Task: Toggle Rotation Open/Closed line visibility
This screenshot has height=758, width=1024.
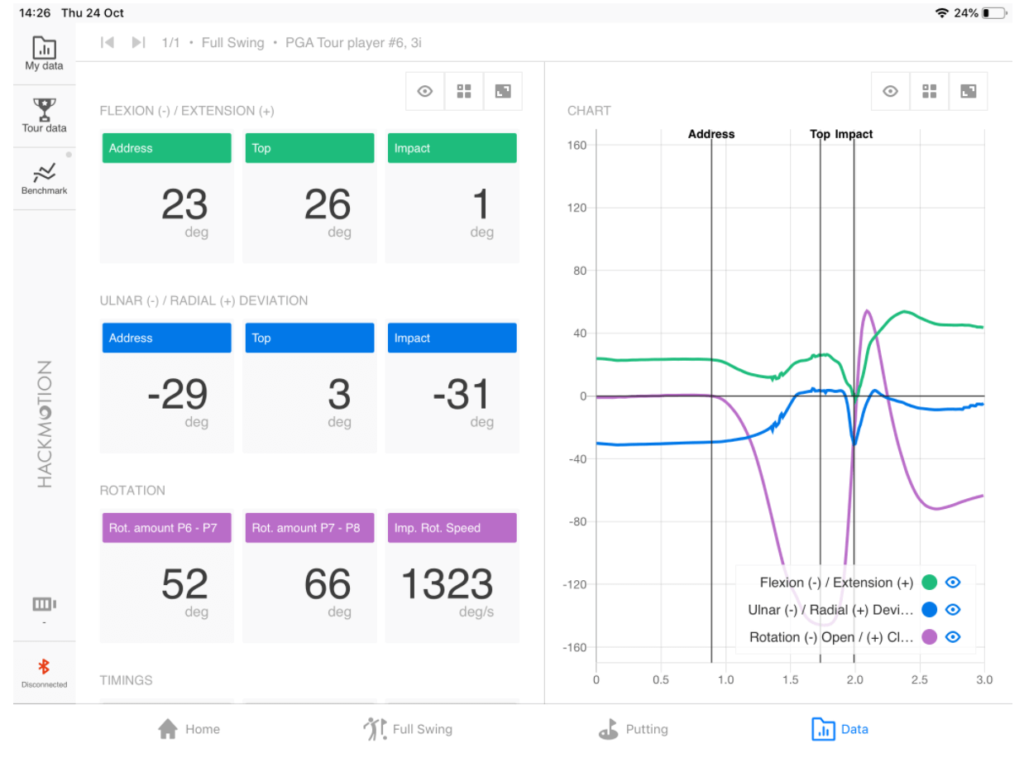Action: (953, 637)
